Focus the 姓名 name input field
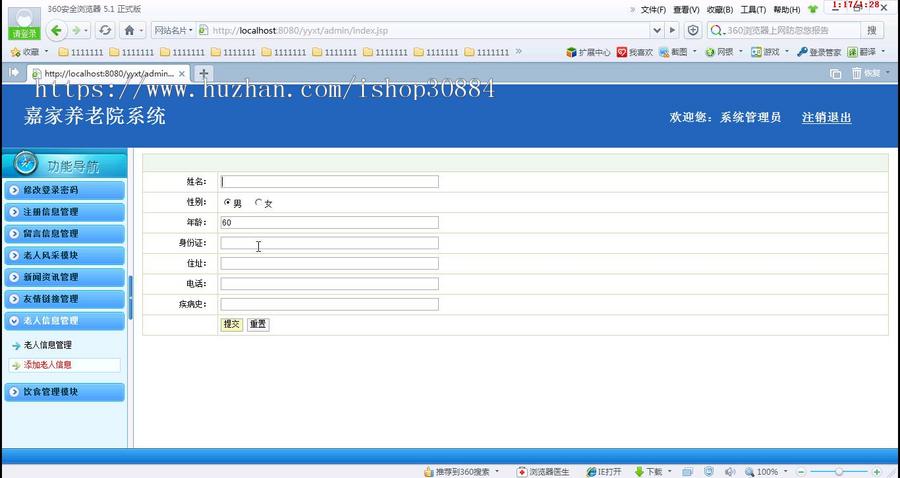This screenshot has height=478, width=900. tap(329, 181)
